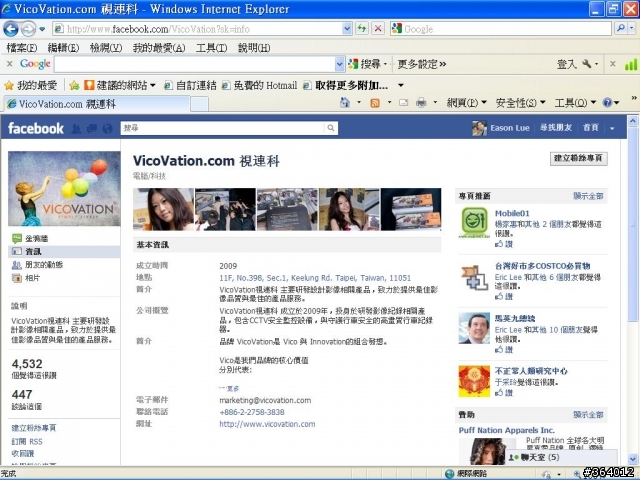Open the Google toolbar wrench settings
640x480 pixels.
pos(590,64)
